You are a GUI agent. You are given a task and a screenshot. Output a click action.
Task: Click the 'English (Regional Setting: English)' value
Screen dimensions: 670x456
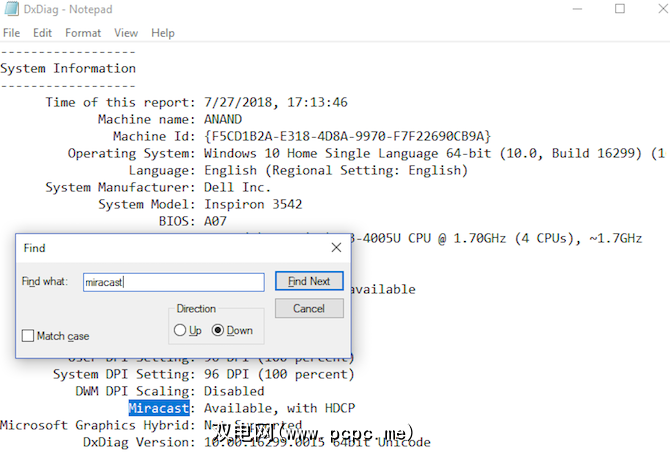(336, 171)
